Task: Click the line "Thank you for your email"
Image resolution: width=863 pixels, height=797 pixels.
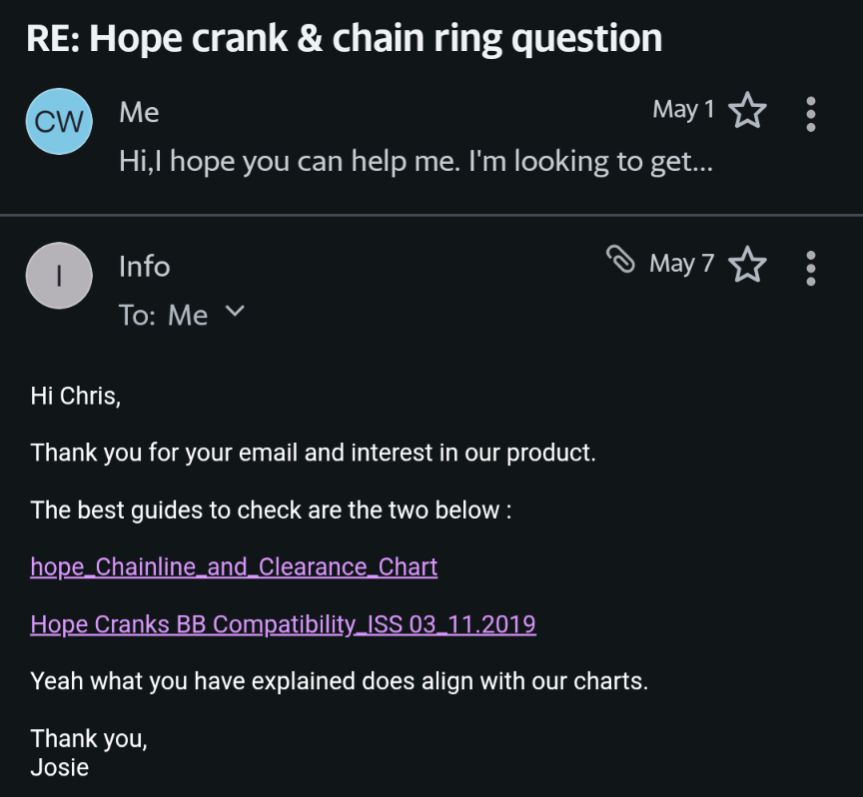Action: pyautogui.click(x=313, y=453)
